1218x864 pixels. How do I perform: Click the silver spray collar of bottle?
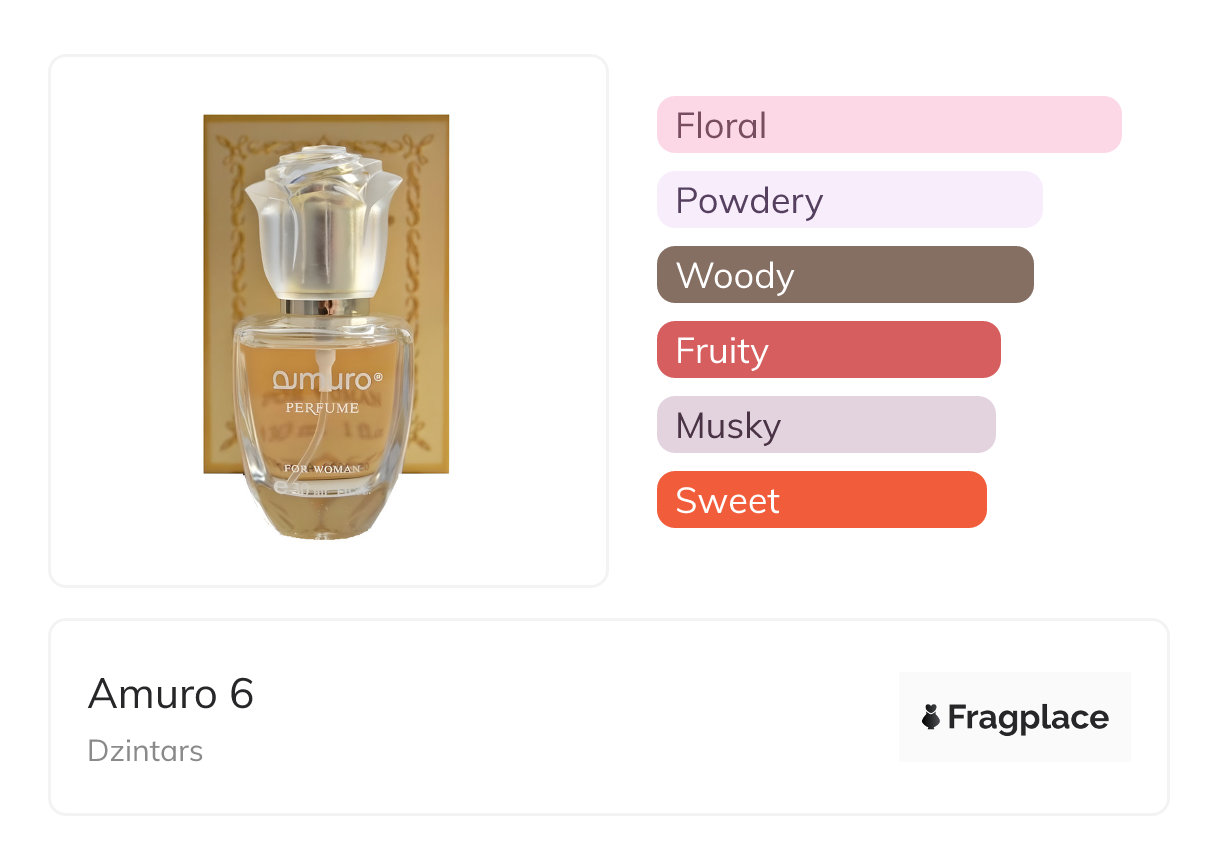tap(325, 305)
